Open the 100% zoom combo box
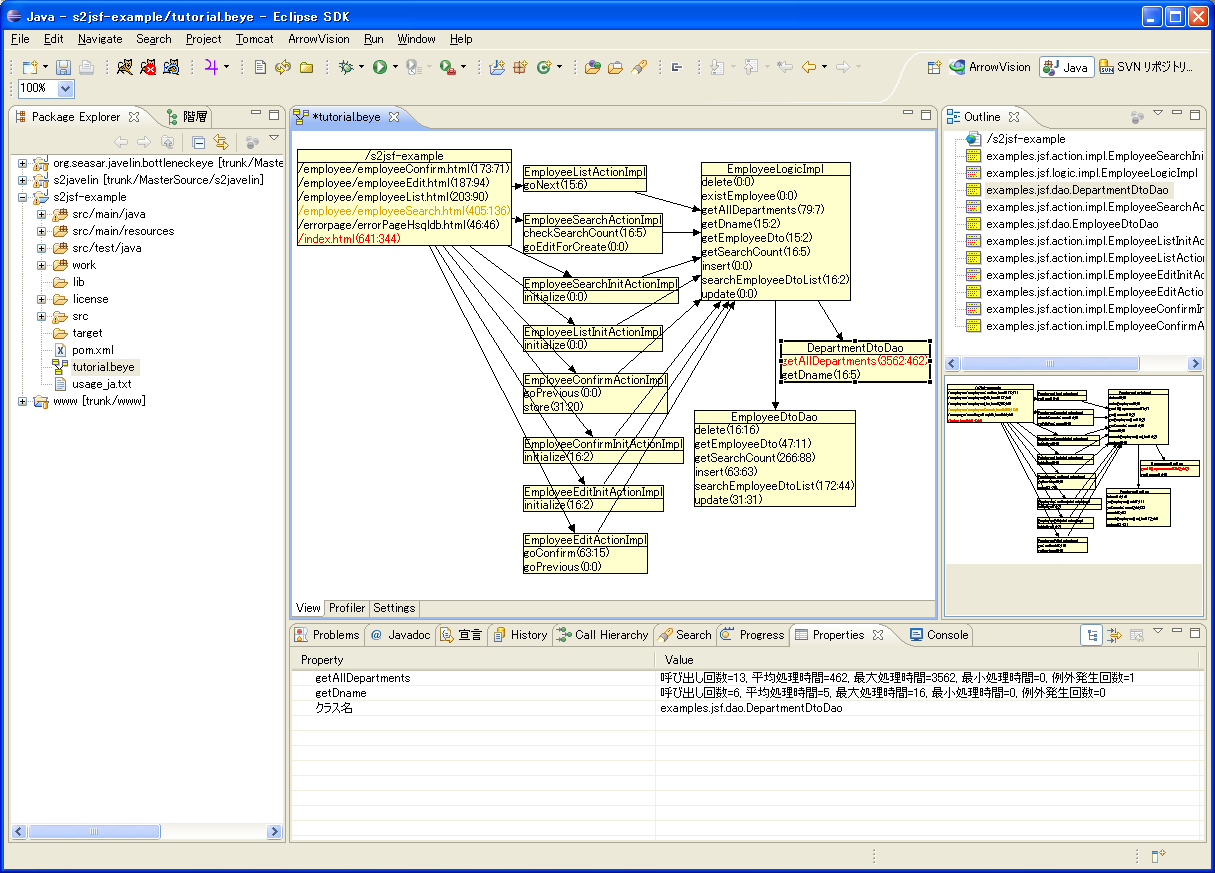Screen dimensions: 1215x873 [x=66, y=89]
